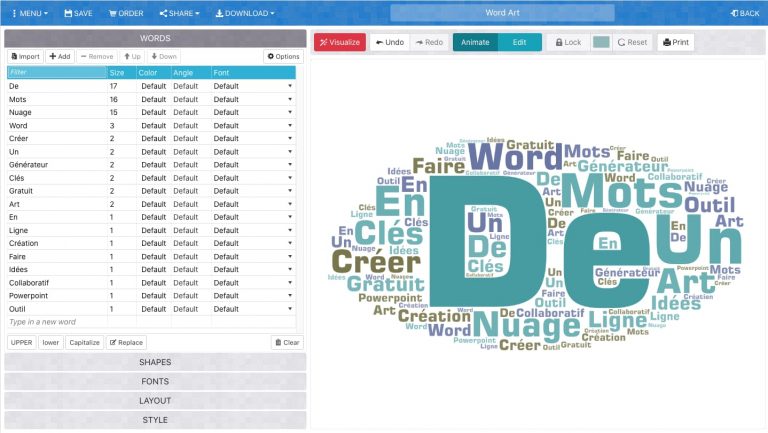
Task: Click the Save disk icon
Action: (x=68, y=13)
